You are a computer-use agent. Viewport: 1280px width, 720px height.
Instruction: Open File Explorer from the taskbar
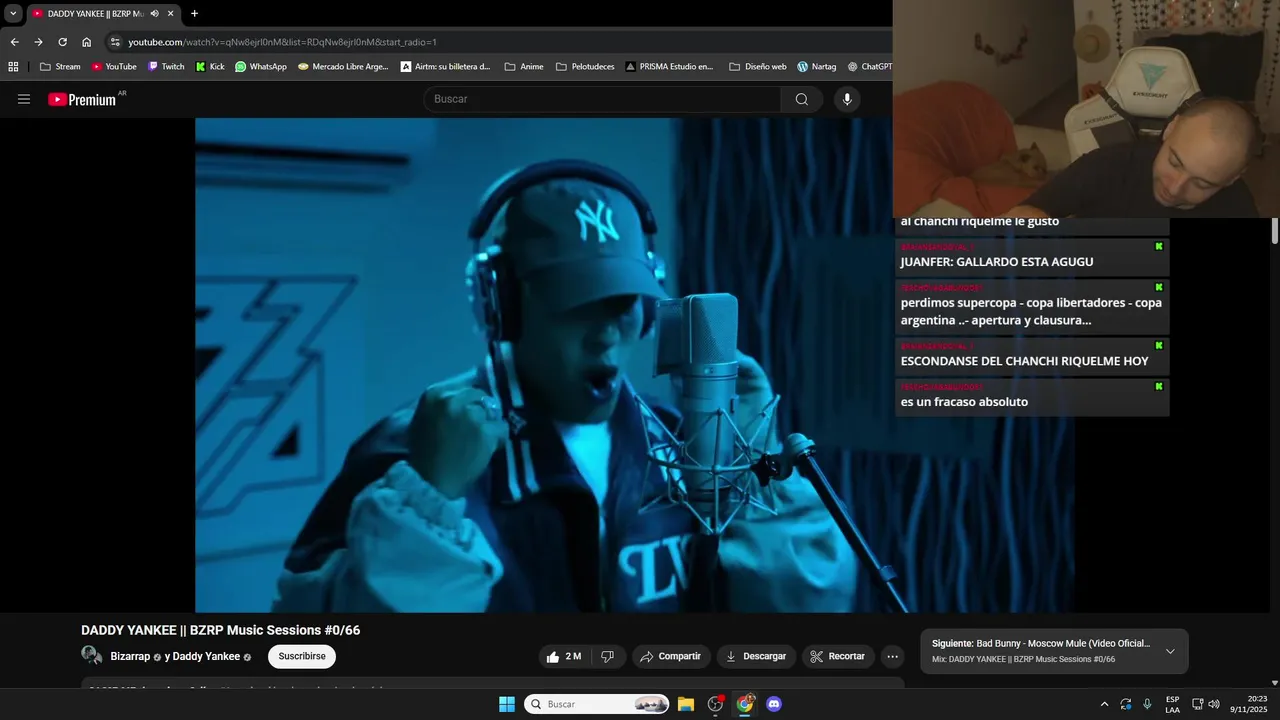point(686,704)
